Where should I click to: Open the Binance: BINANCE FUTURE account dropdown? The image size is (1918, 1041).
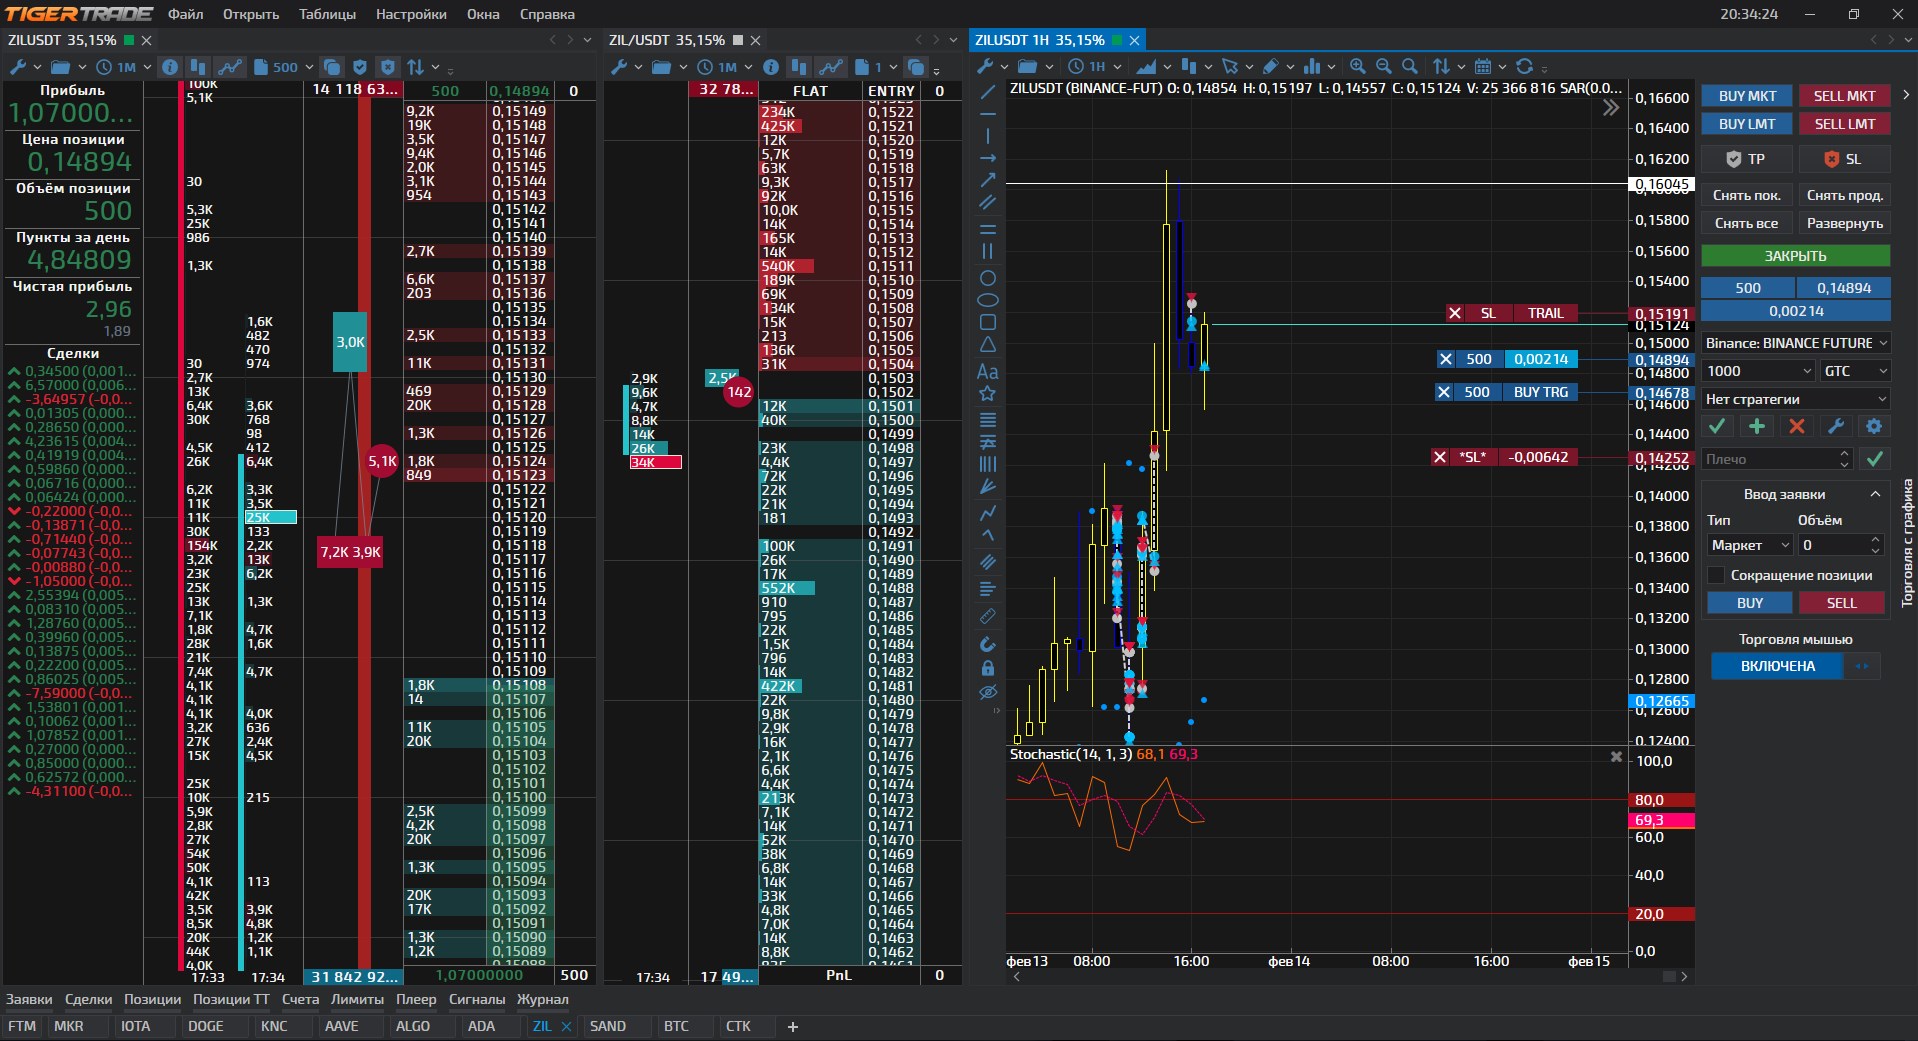1795,343
